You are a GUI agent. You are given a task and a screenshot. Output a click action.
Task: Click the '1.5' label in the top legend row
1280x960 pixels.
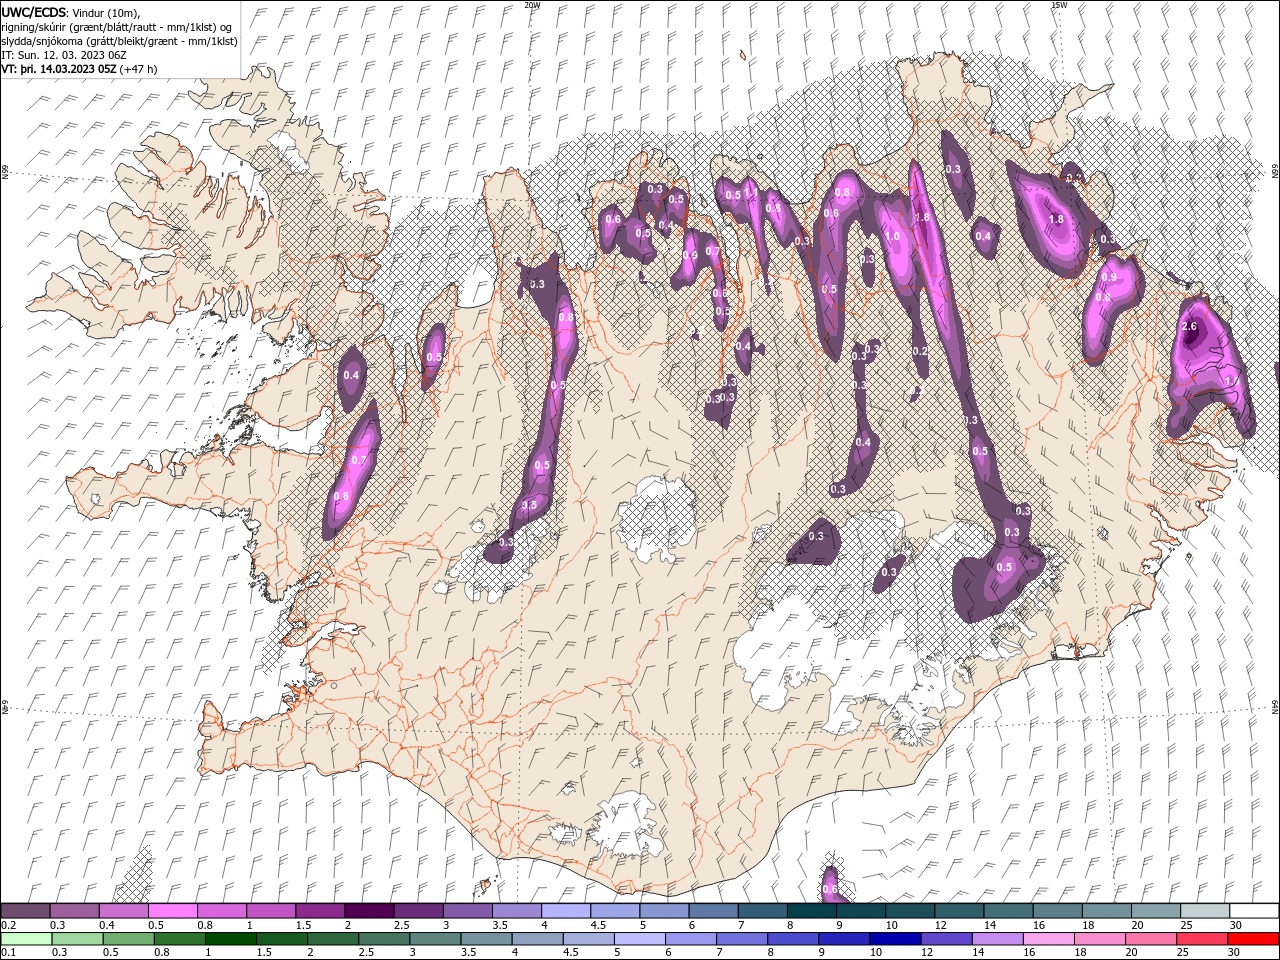(x=302, y=925)
